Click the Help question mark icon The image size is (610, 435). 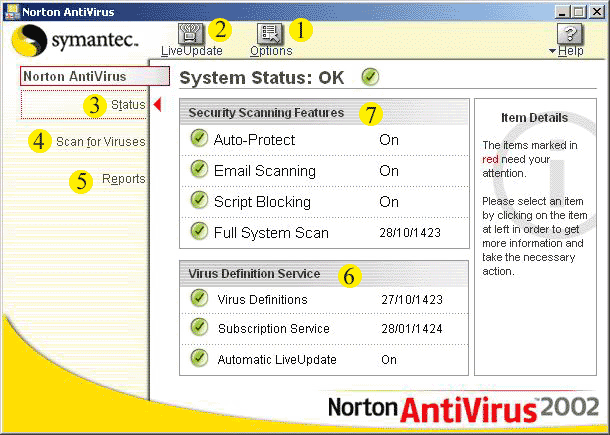pos(570,34)
